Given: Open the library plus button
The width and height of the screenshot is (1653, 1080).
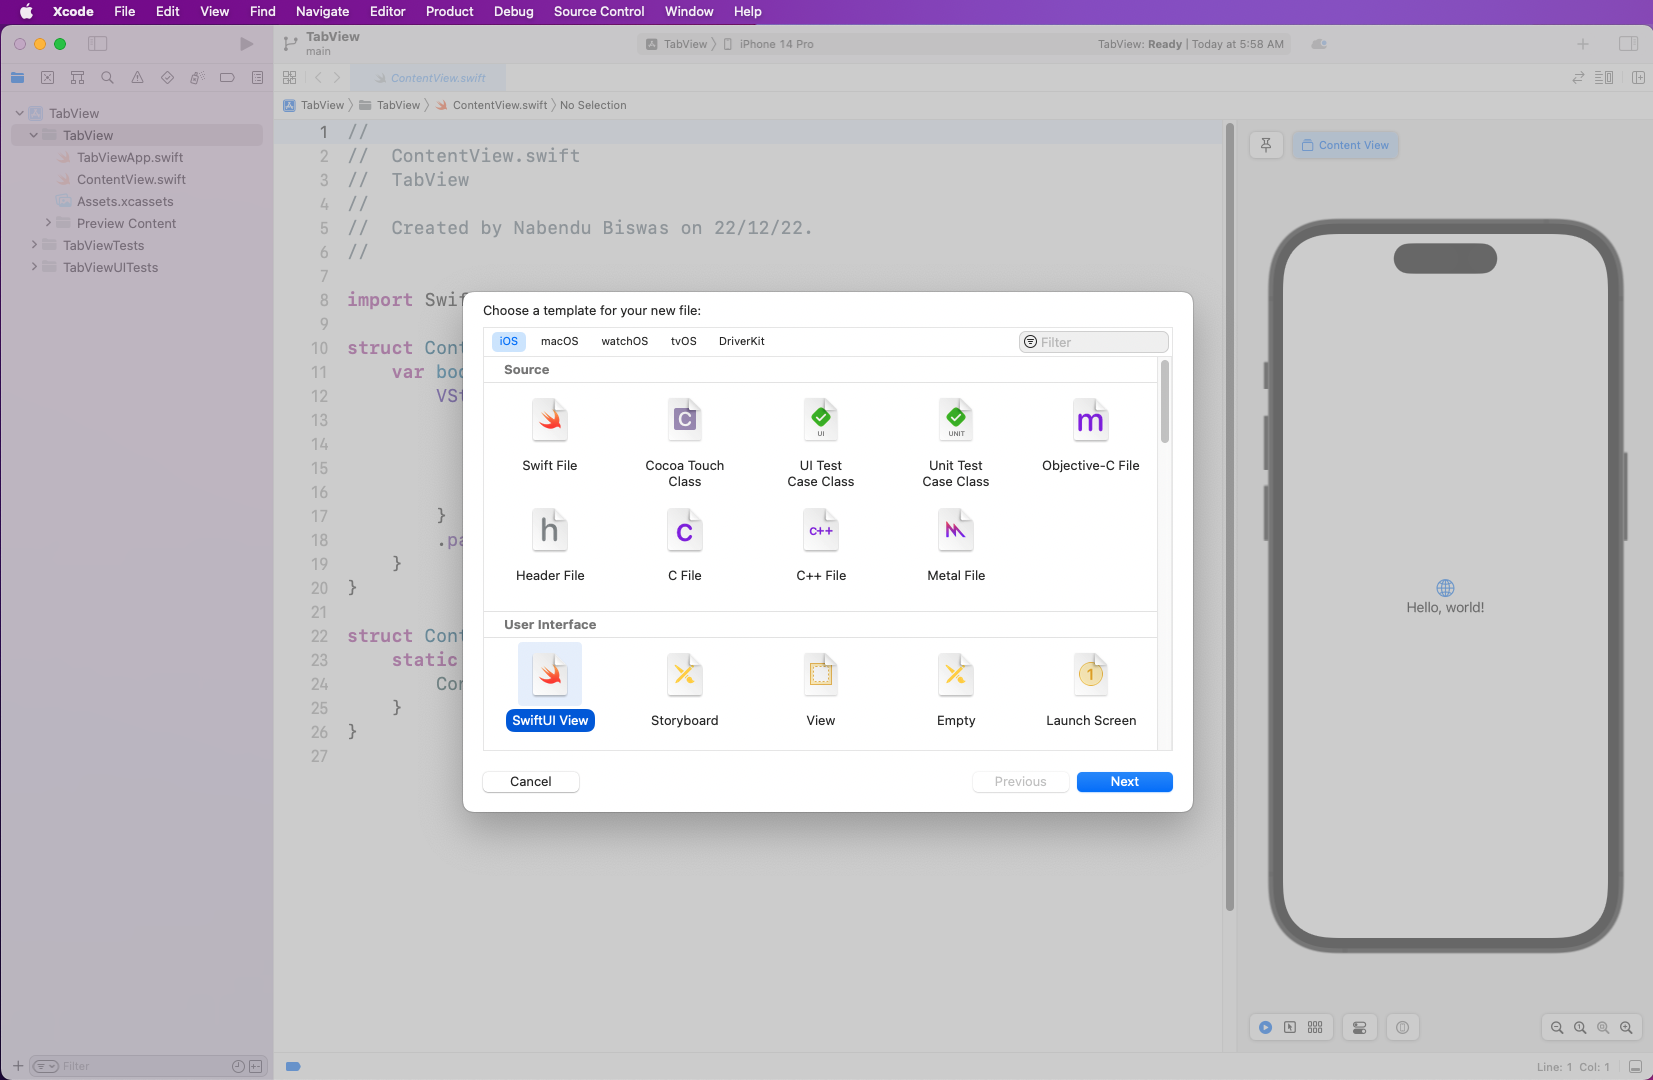Looking at the screenshot, I should (x=1583, y=44).
